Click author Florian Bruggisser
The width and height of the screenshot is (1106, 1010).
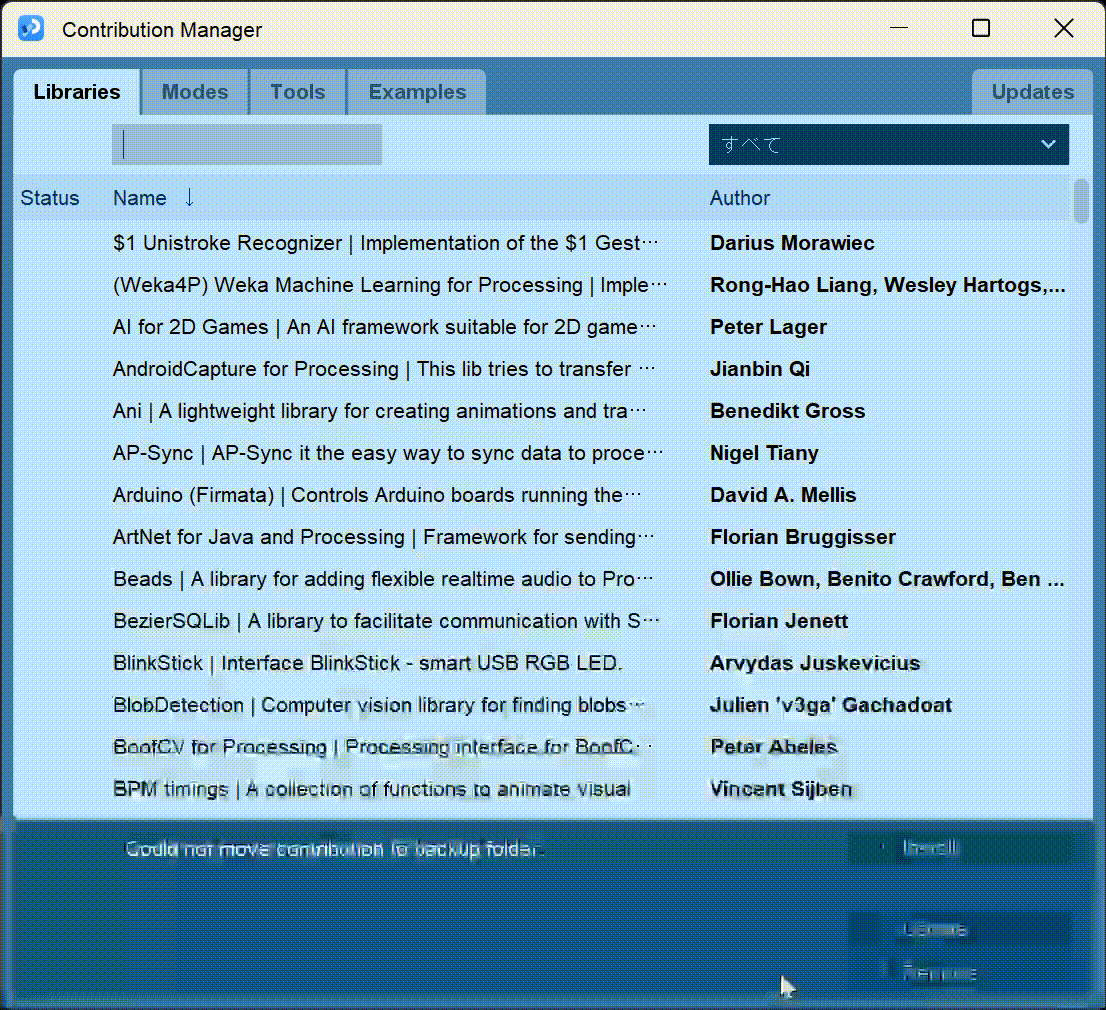pos(803,537)
